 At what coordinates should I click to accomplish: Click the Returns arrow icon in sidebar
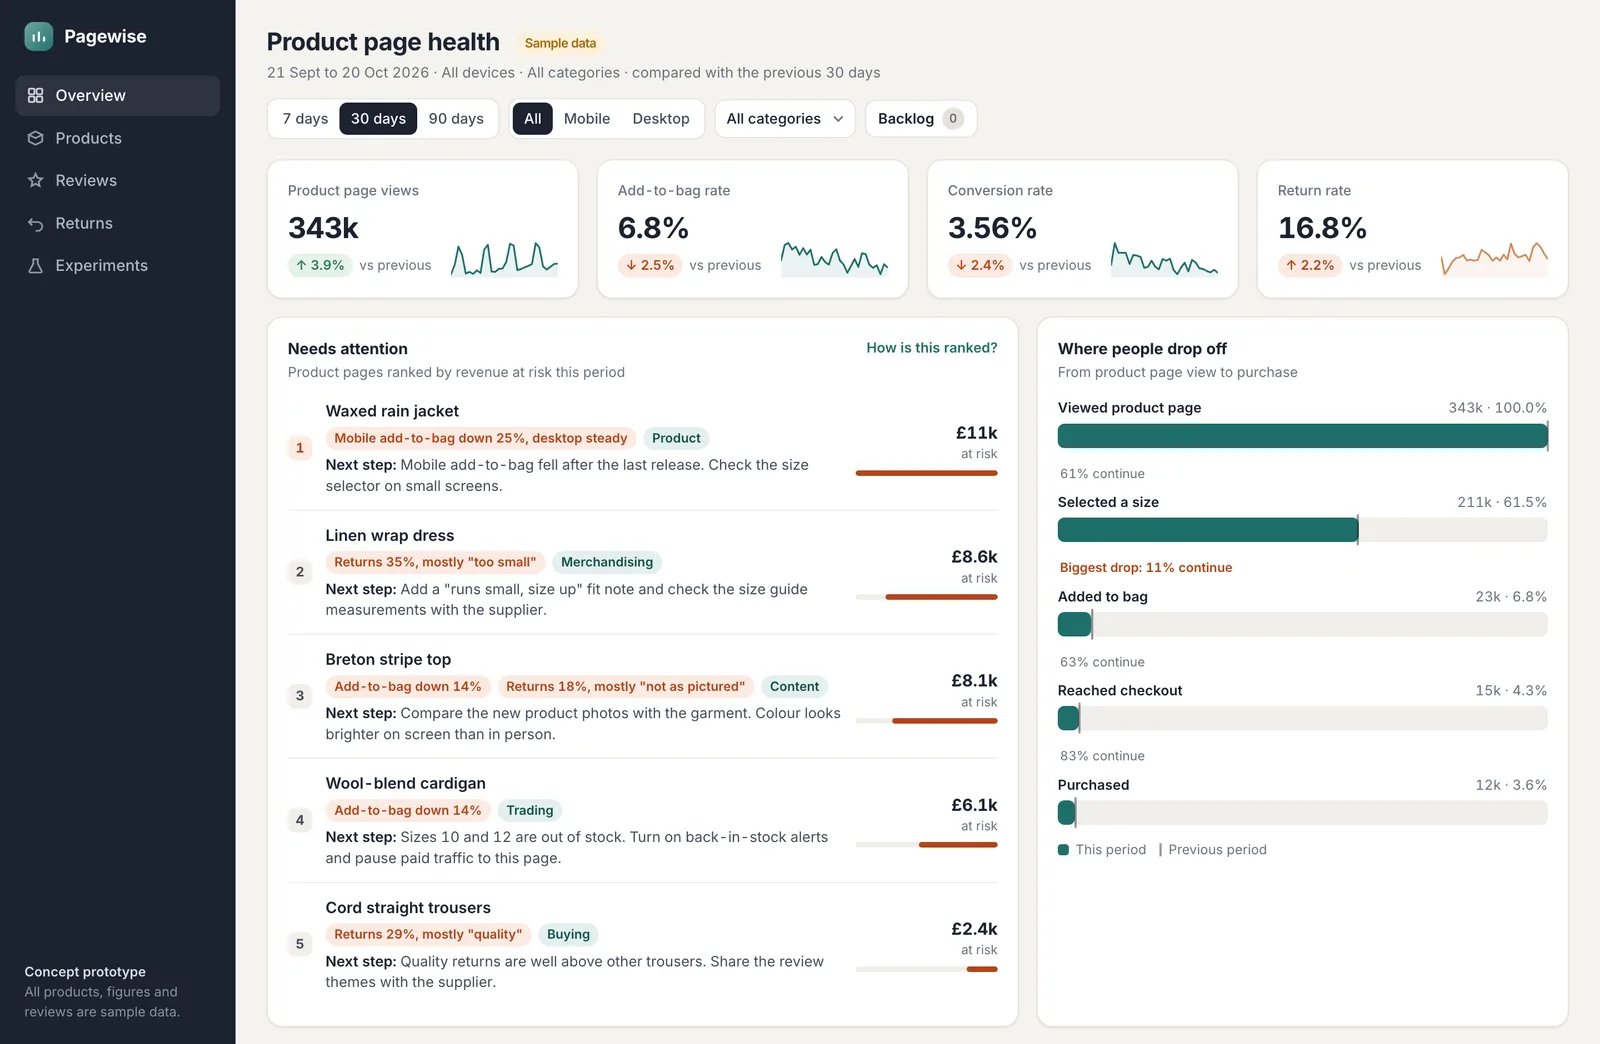tap(36, 224)
